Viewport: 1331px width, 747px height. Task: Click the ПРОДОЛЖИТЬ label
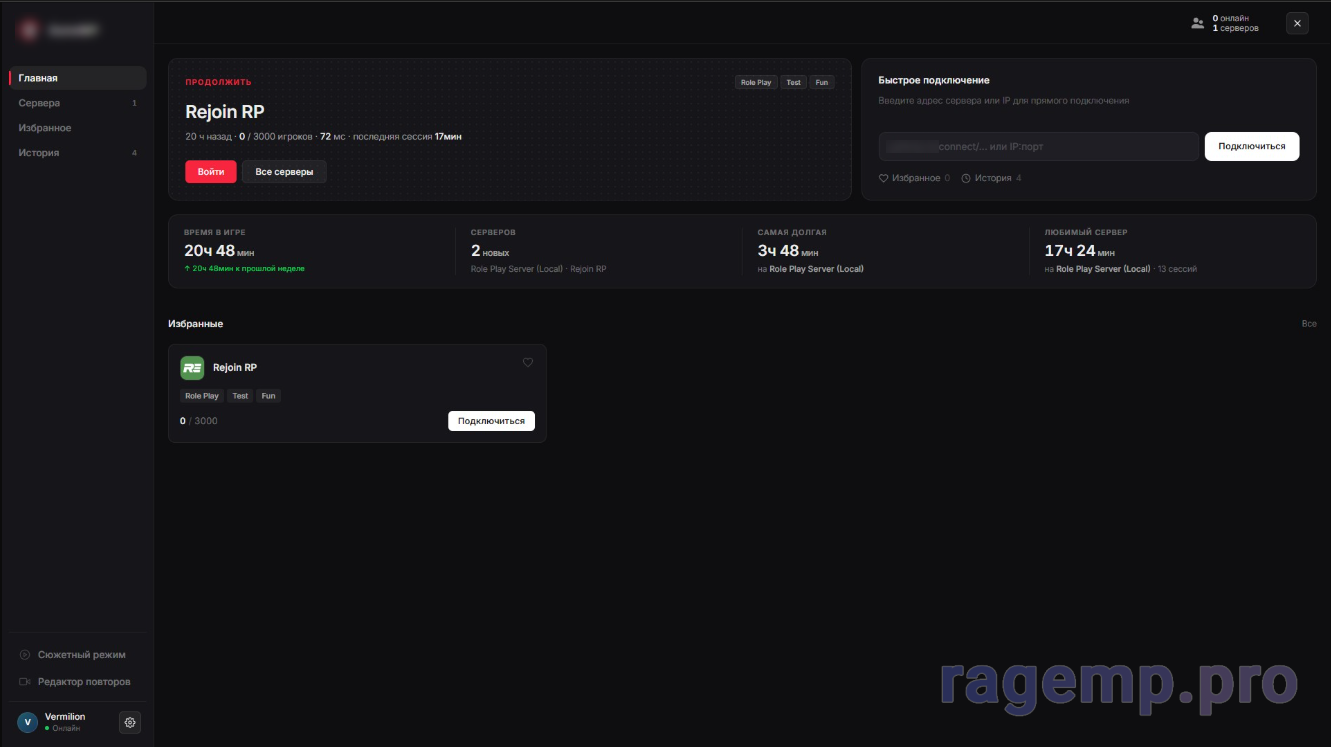218,82
